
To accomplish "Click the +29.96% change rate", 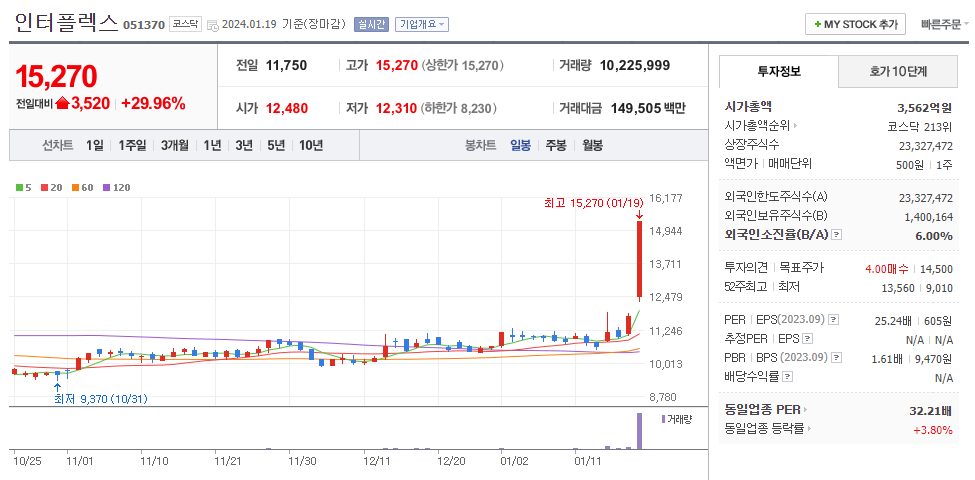I will (153, 103).
